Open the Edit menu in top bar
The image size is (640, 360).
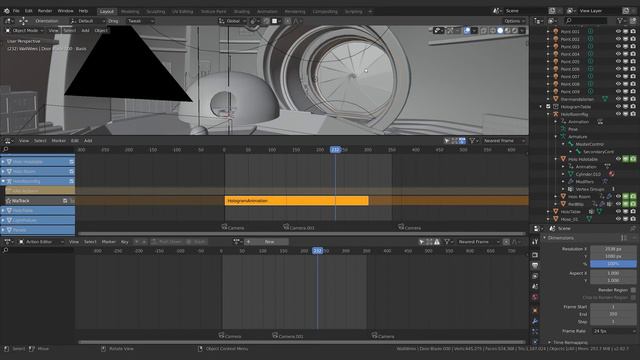coord(29,11)
